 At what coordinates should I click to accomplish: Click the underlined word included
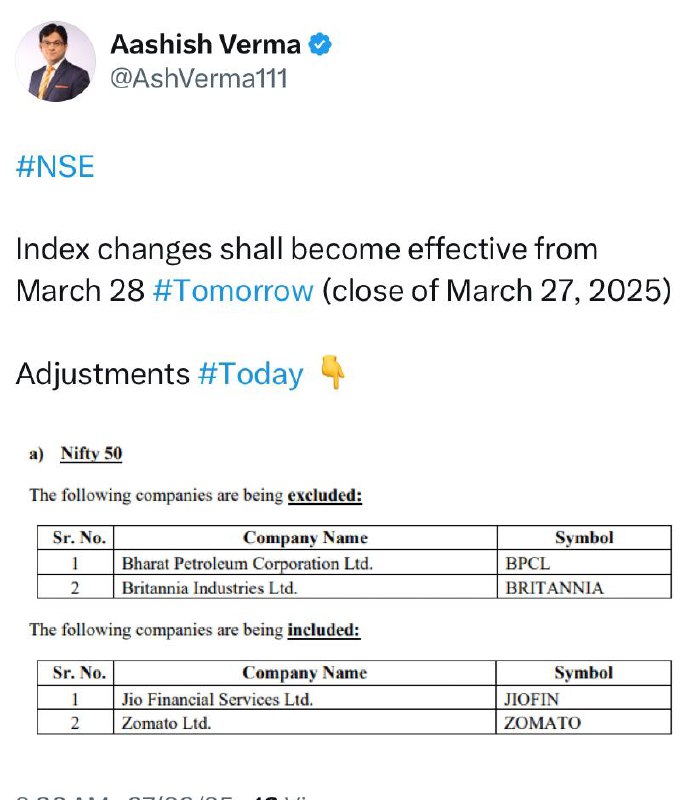coord(324,630)
